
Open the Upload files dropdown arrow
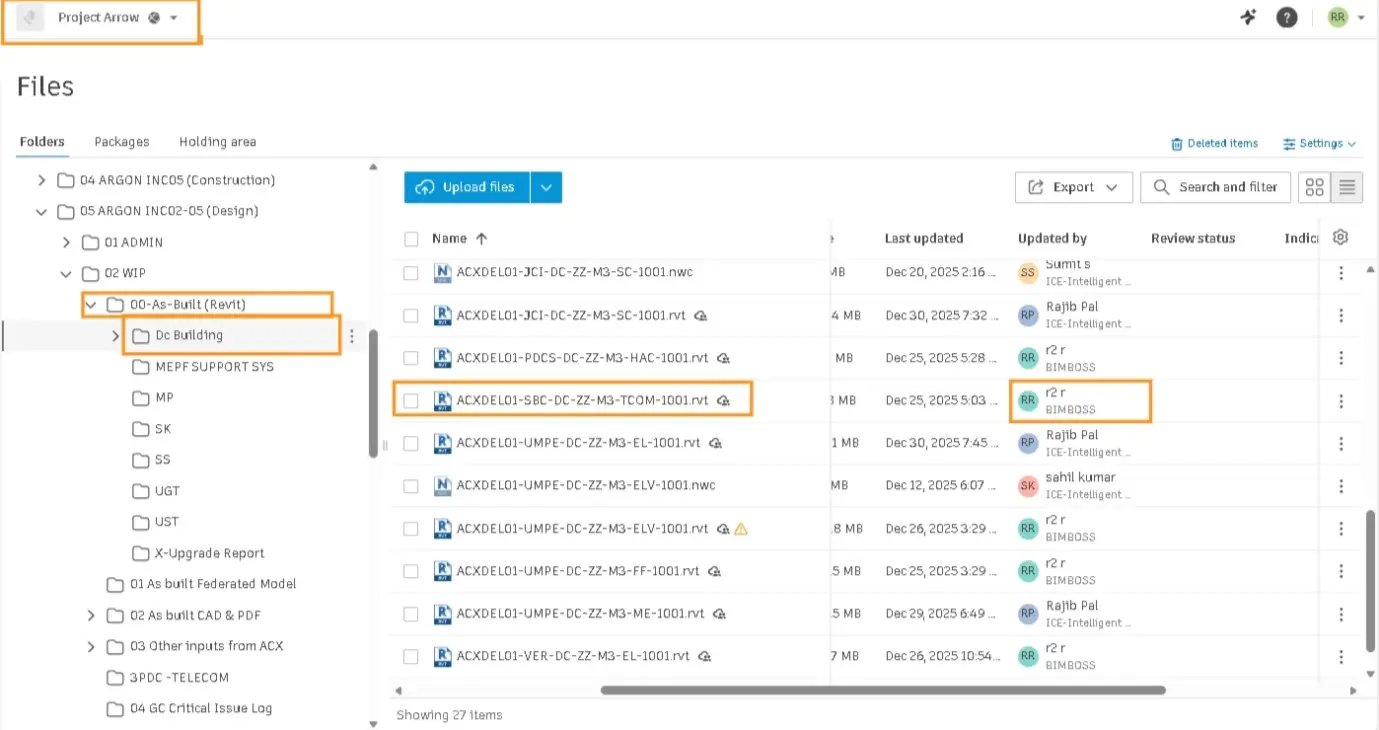tap(546, 187)
